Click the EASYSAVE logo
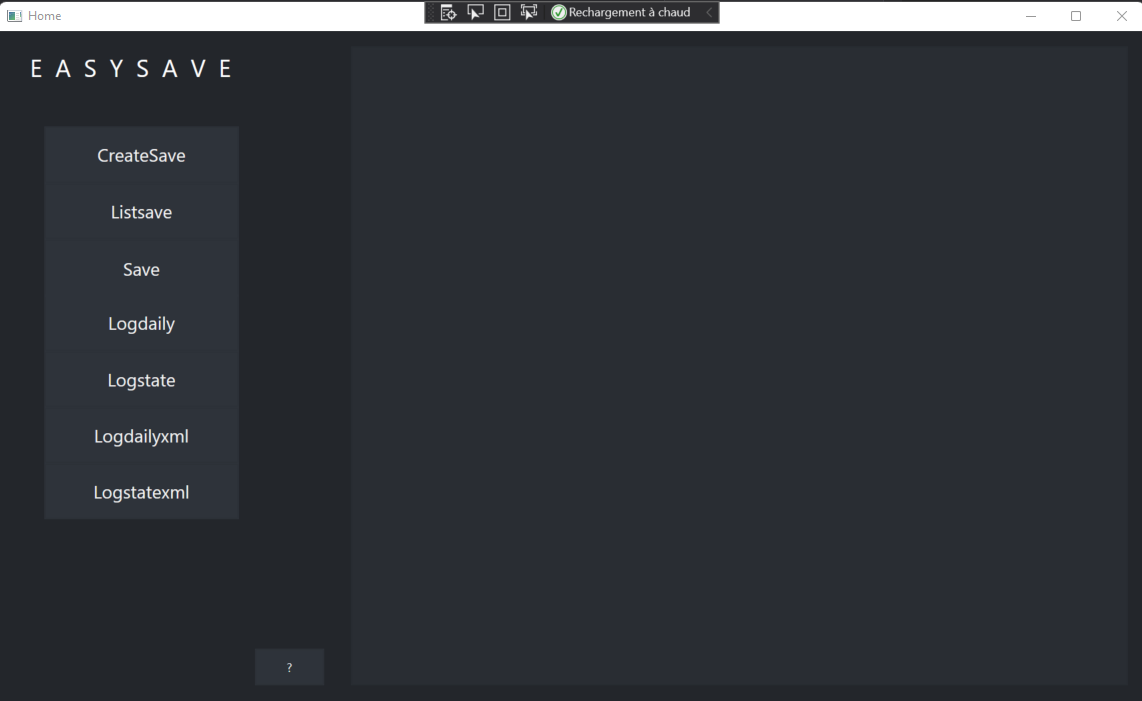The height and width of the screenshot is (701, 1142). click(131, 68)
